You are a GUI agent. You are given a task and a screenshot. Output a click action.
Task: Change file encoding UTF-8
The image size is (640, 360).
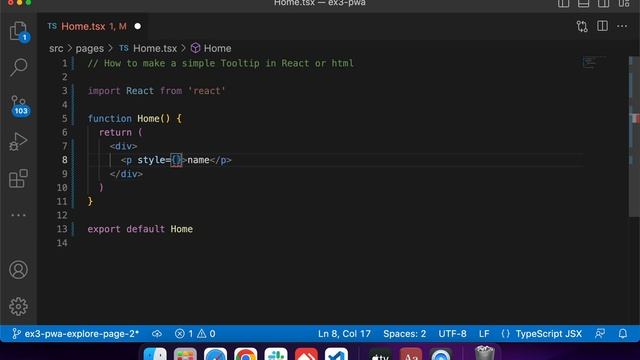452,334
